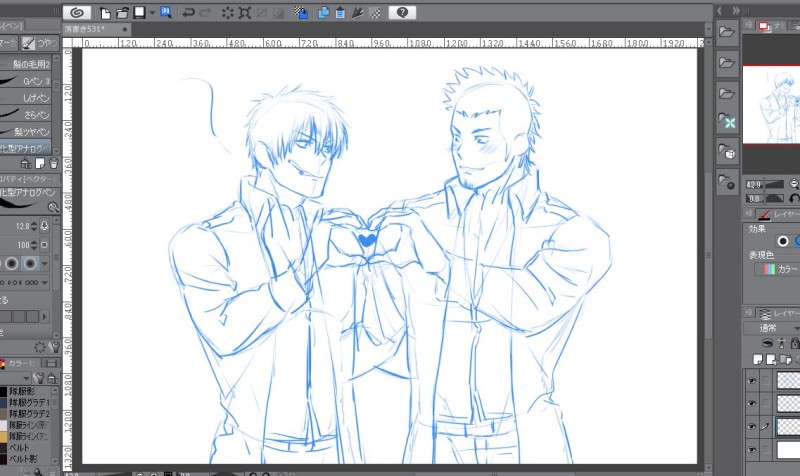Click the blue copy layers icon
800x476 pixels.
pyautogui.click(x=323, y=13)
